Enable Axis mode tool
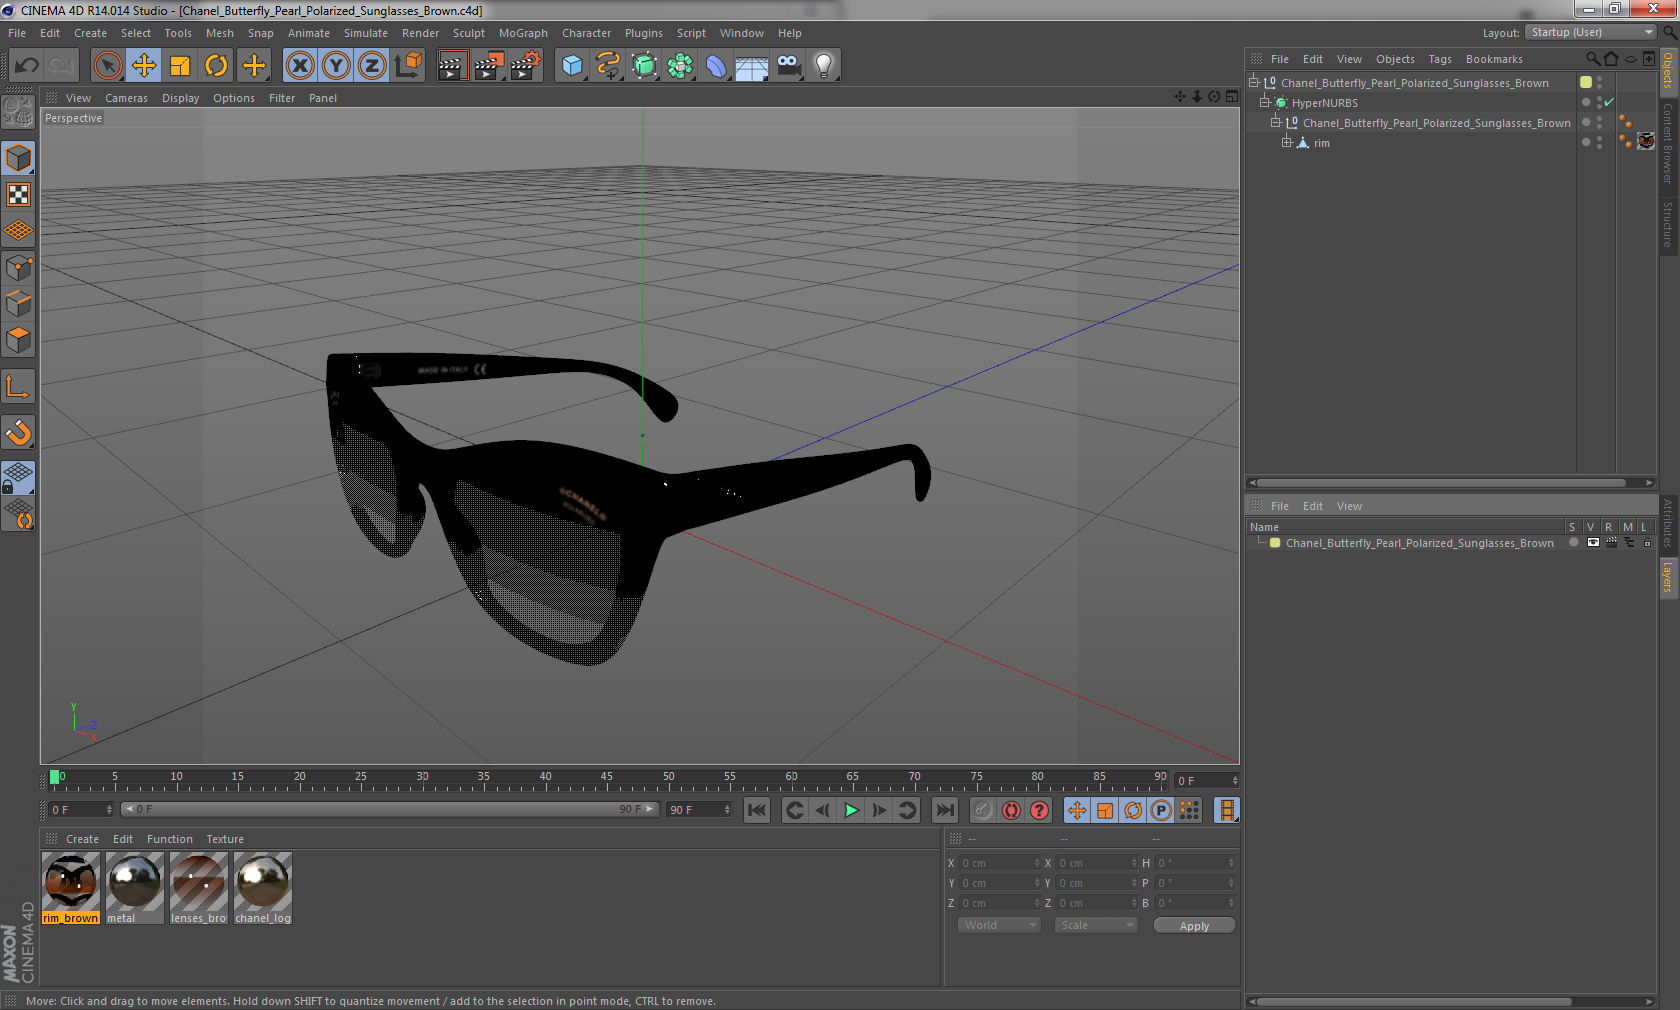The width and height of the screenshot is (1680, 1010). (19, 386)
